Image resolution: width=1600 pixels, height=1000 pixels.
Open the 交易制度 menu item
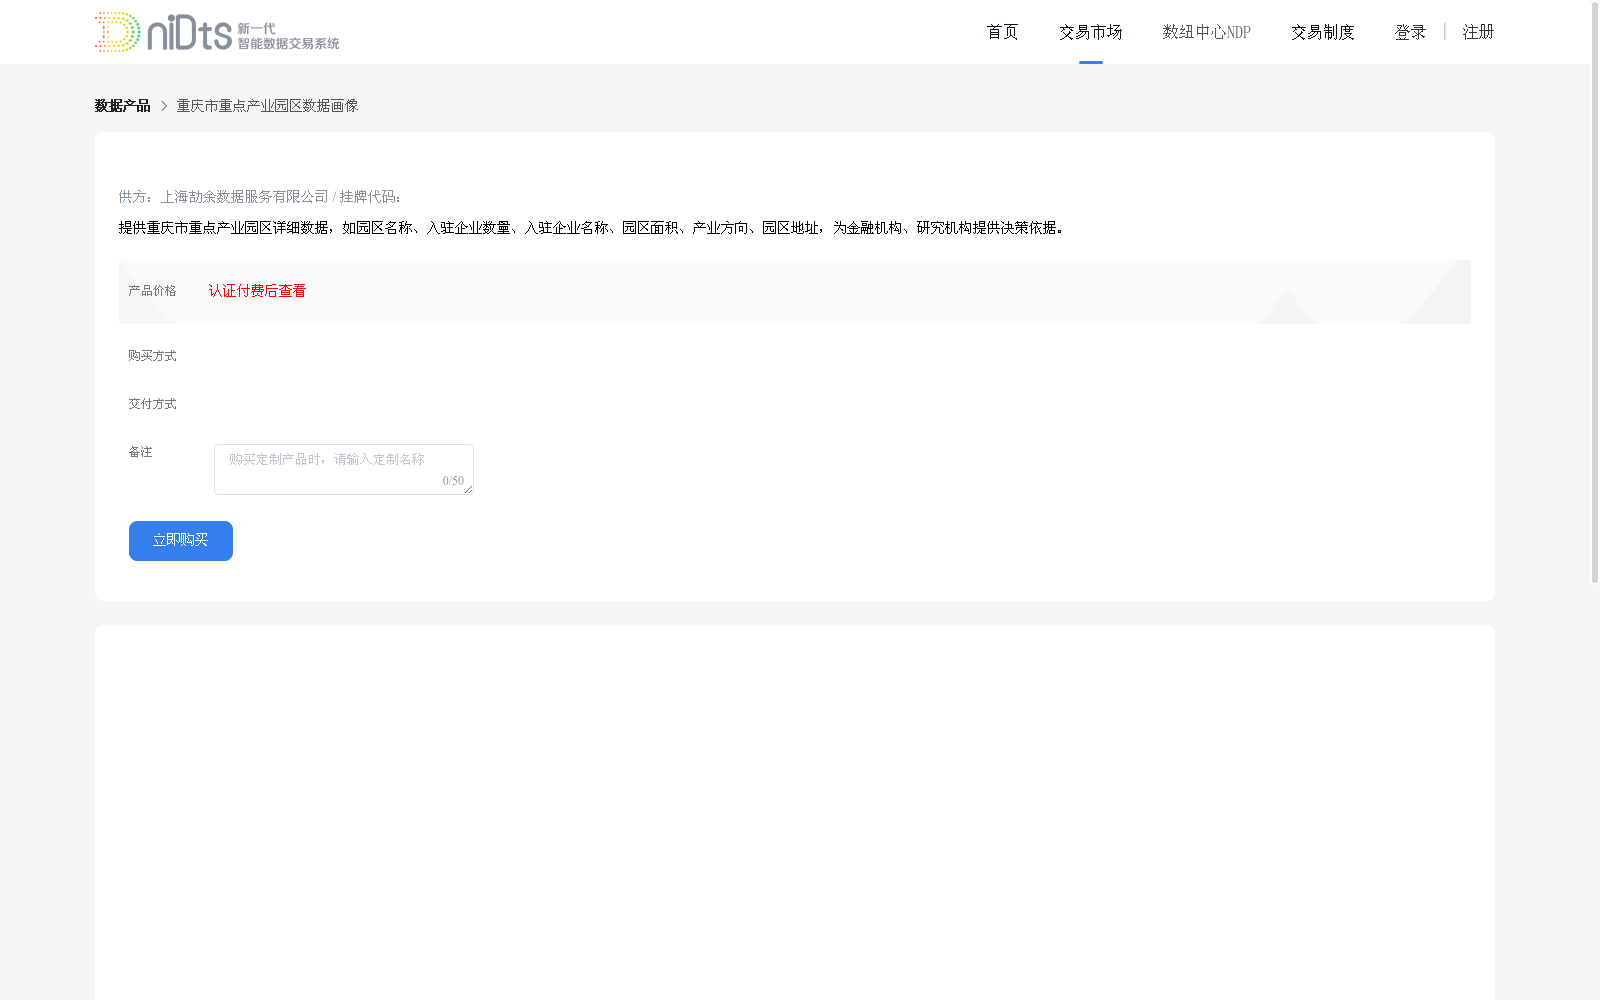point(1322,32)
